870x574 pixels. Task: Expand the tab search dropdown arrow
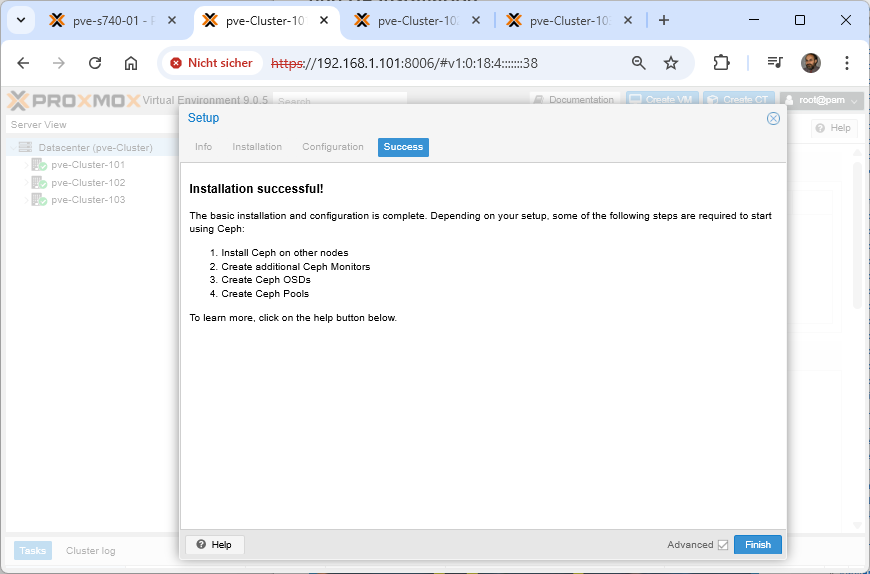20,20
